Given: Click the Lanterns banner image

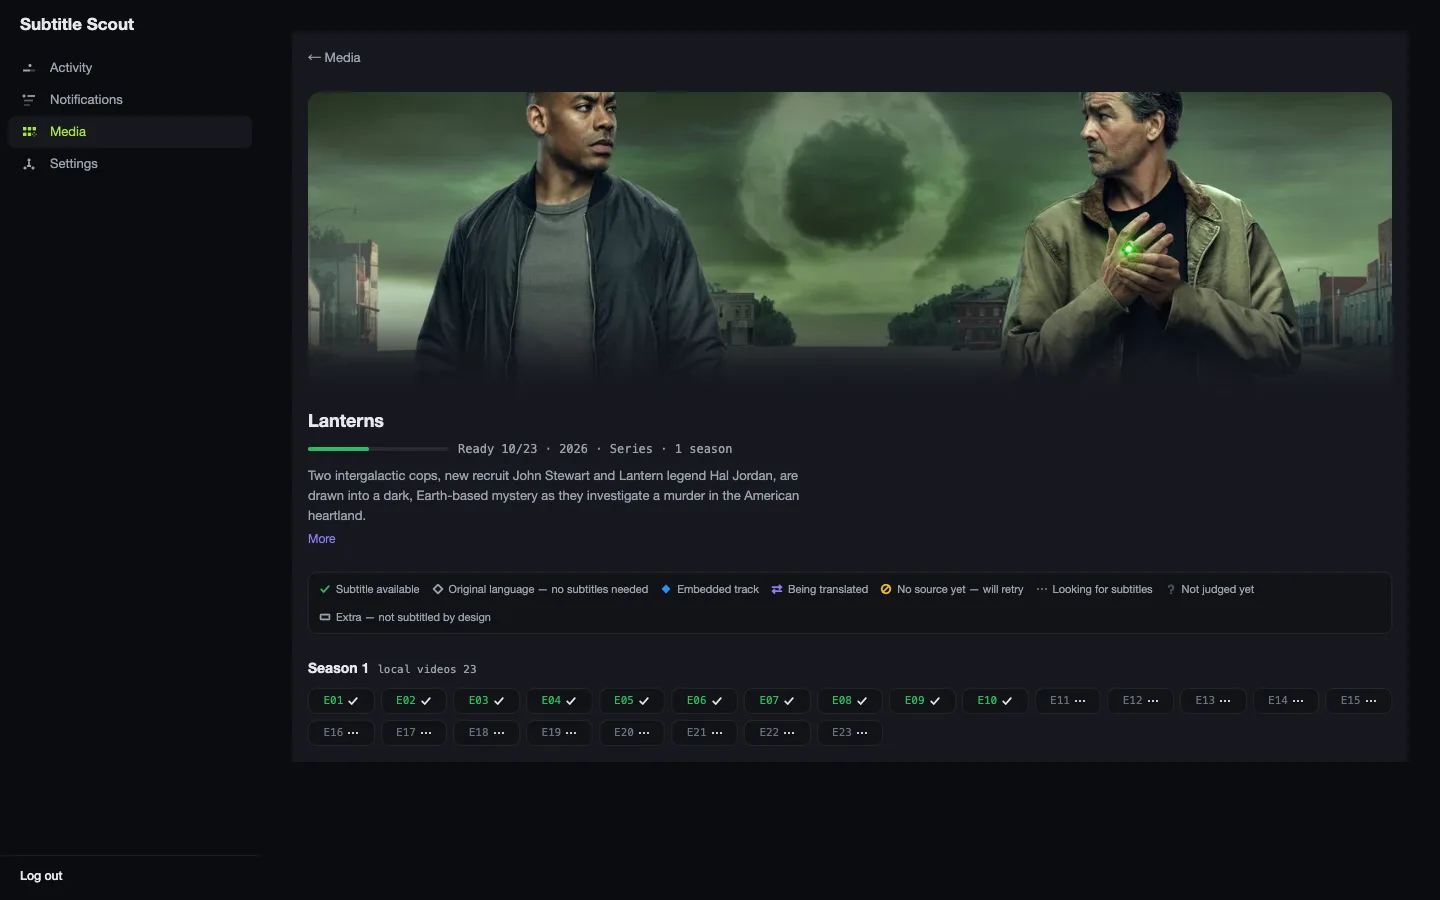Looking at the screenshot, I should pos(850,240).
